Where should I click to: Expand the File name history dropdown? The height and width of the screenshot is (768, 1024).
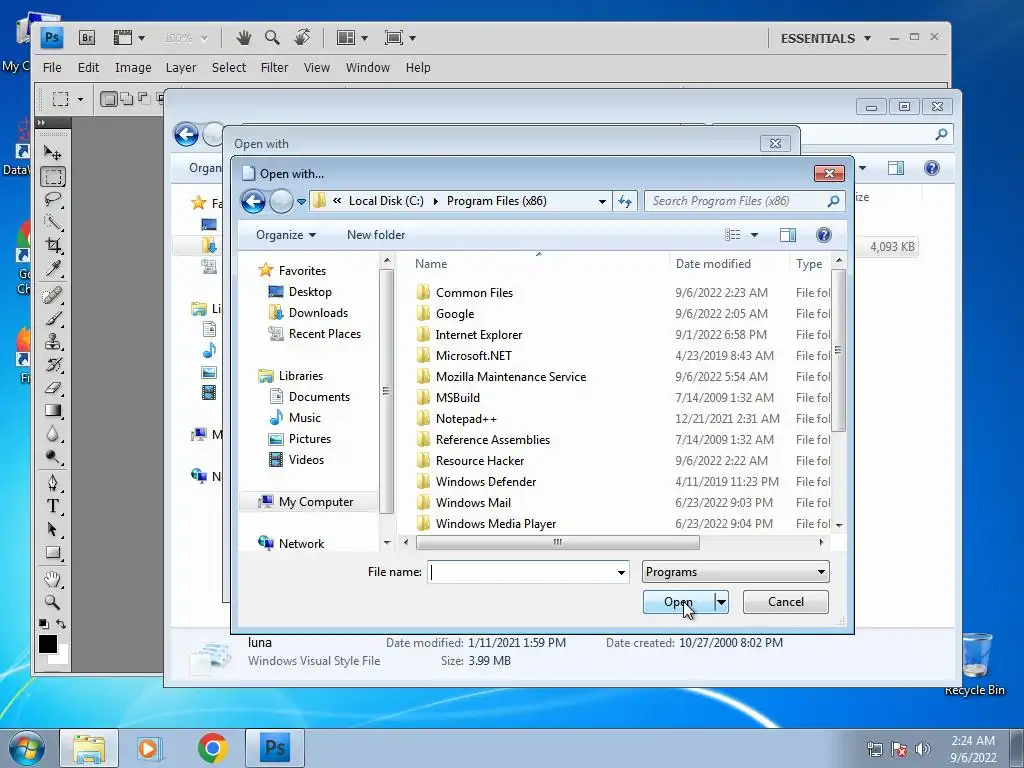pyautogui.click(x=621, y=573)
